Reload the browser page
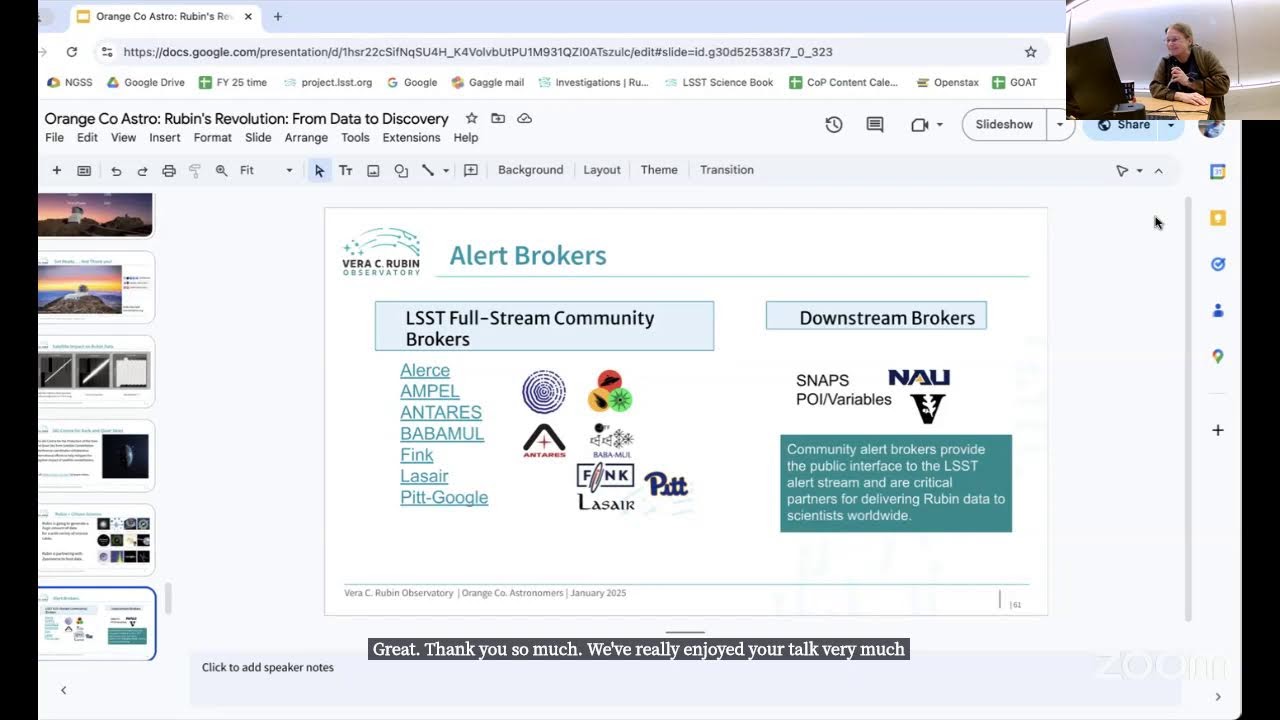Viewport: 1280px width, 720px height. click(72, 52)
